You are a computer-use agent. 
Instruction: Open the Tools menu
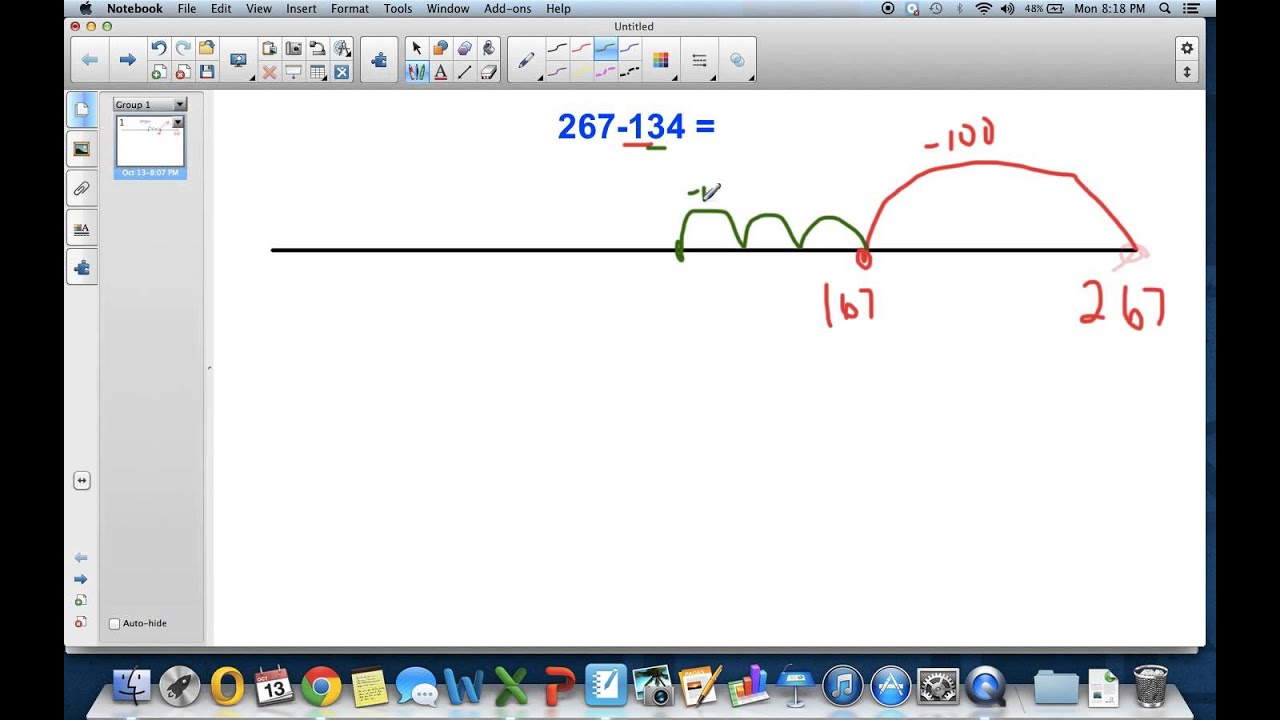pyautogui.click(x=398, y=8)
